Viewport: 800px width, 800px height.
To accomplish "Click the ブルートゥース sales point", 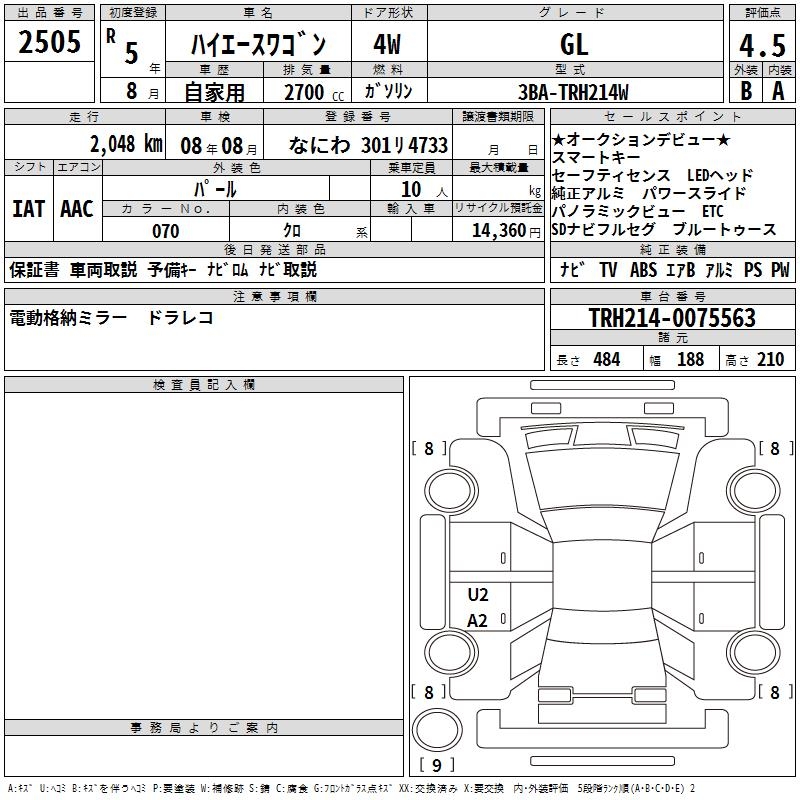I will pos(724,230).
